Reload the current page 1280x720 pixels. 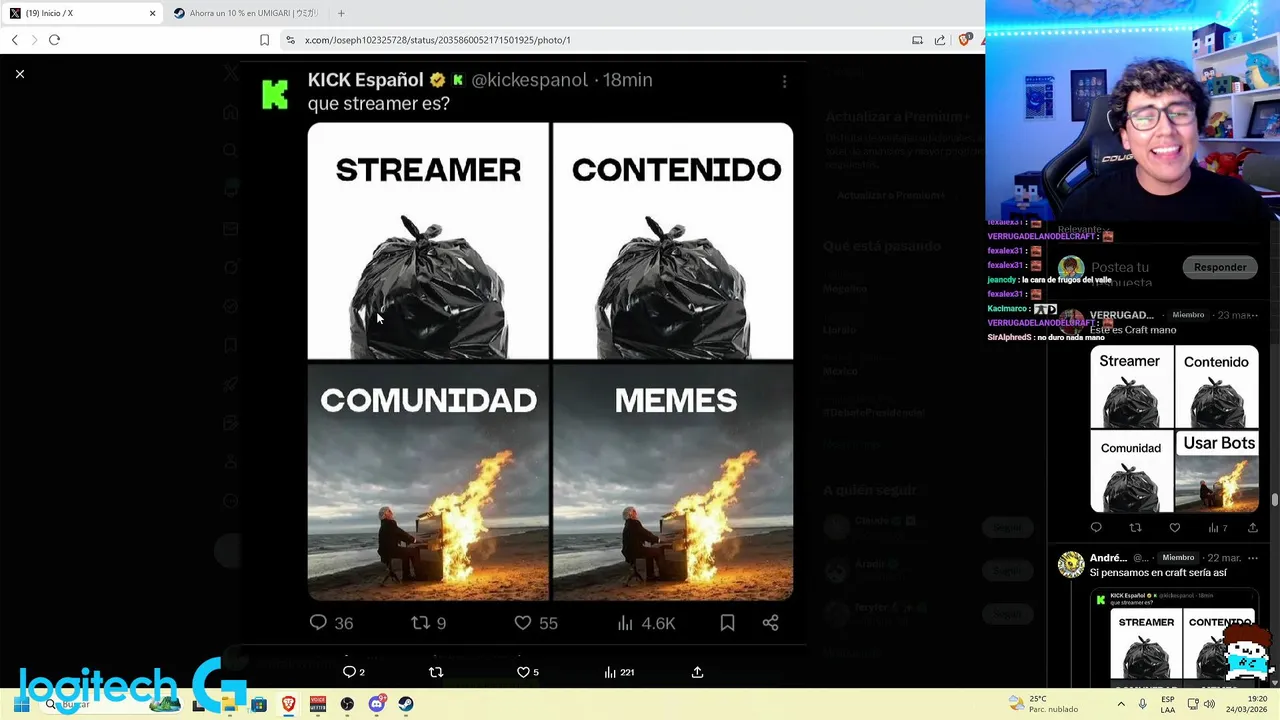pyautogui.click(x=54, y=40)
